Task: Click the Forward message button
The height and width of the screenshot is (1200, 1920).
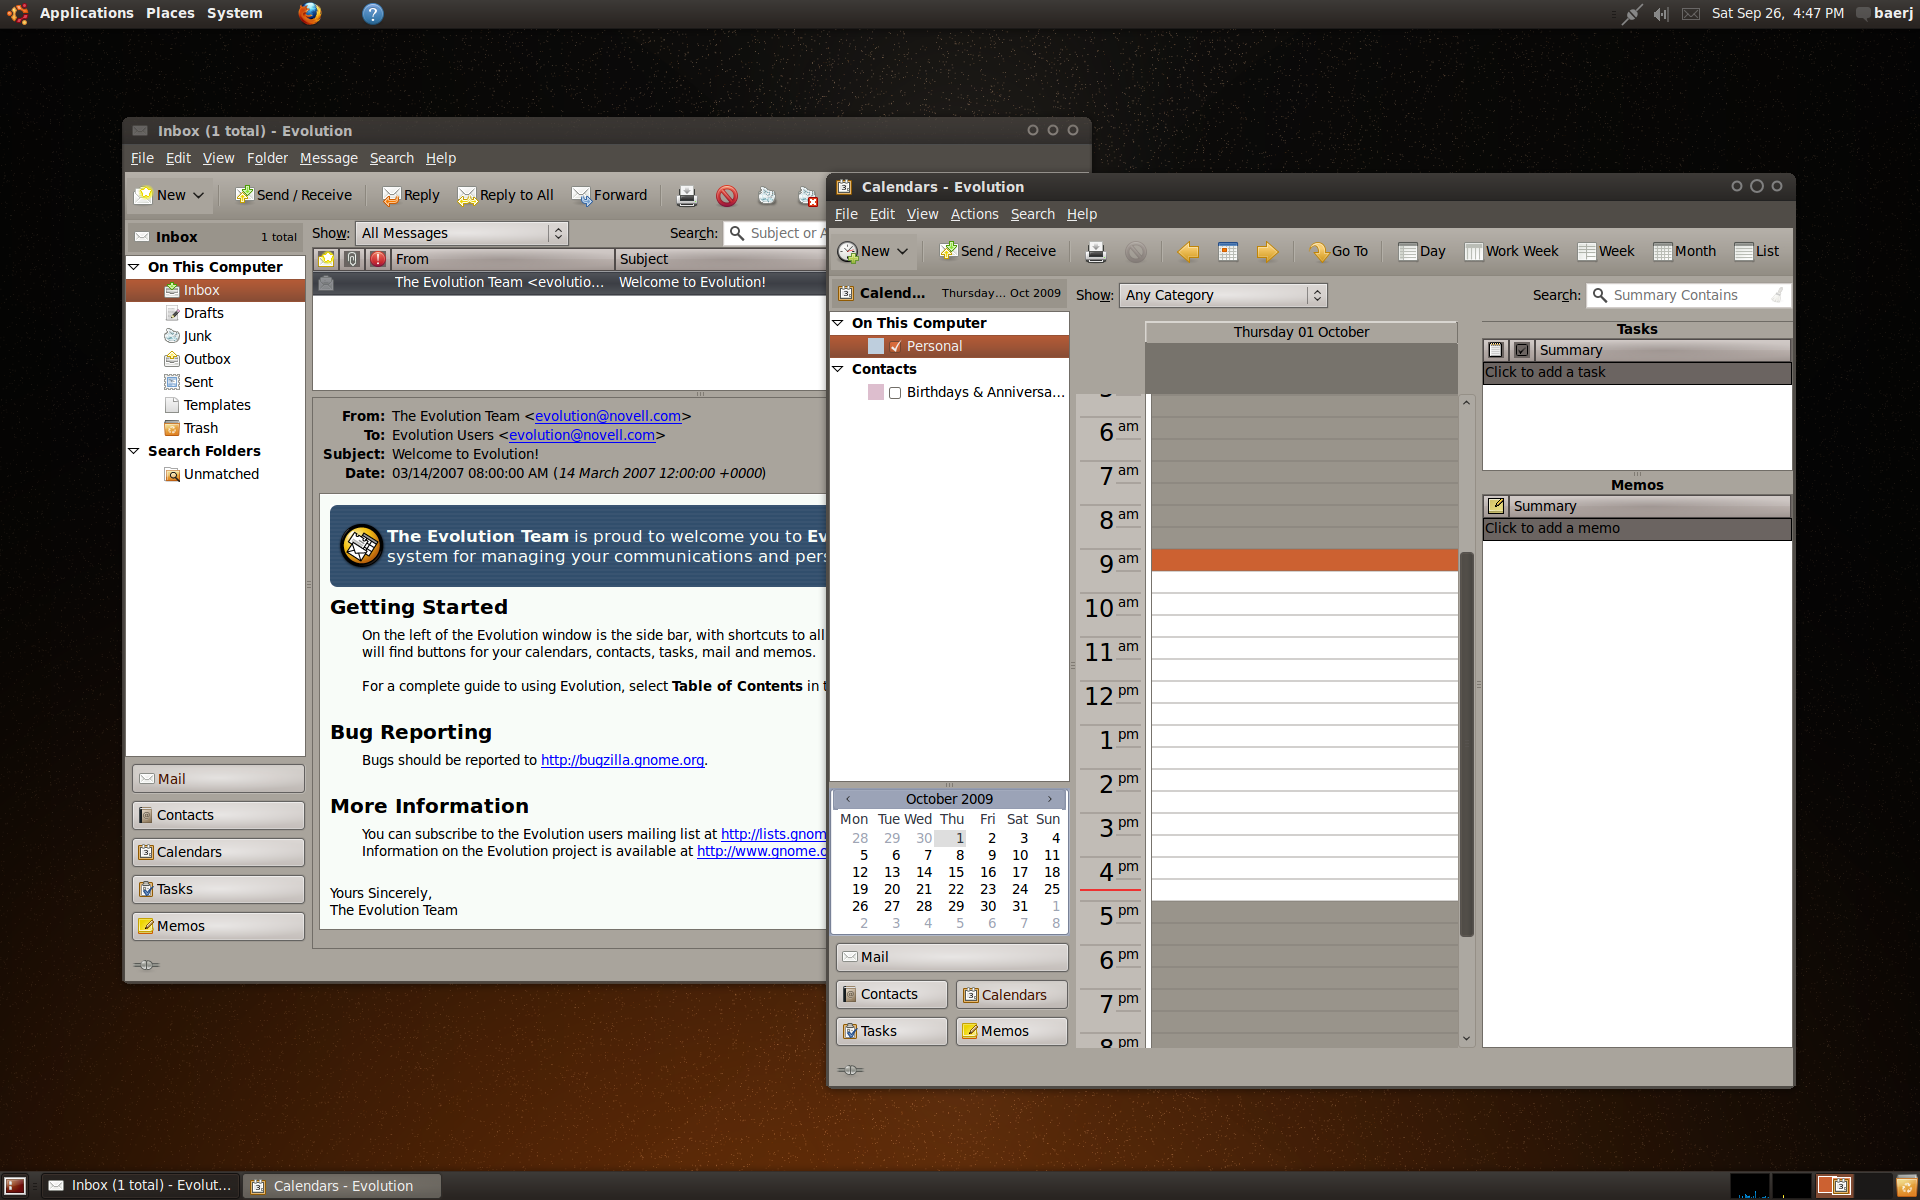Action: 610,196
